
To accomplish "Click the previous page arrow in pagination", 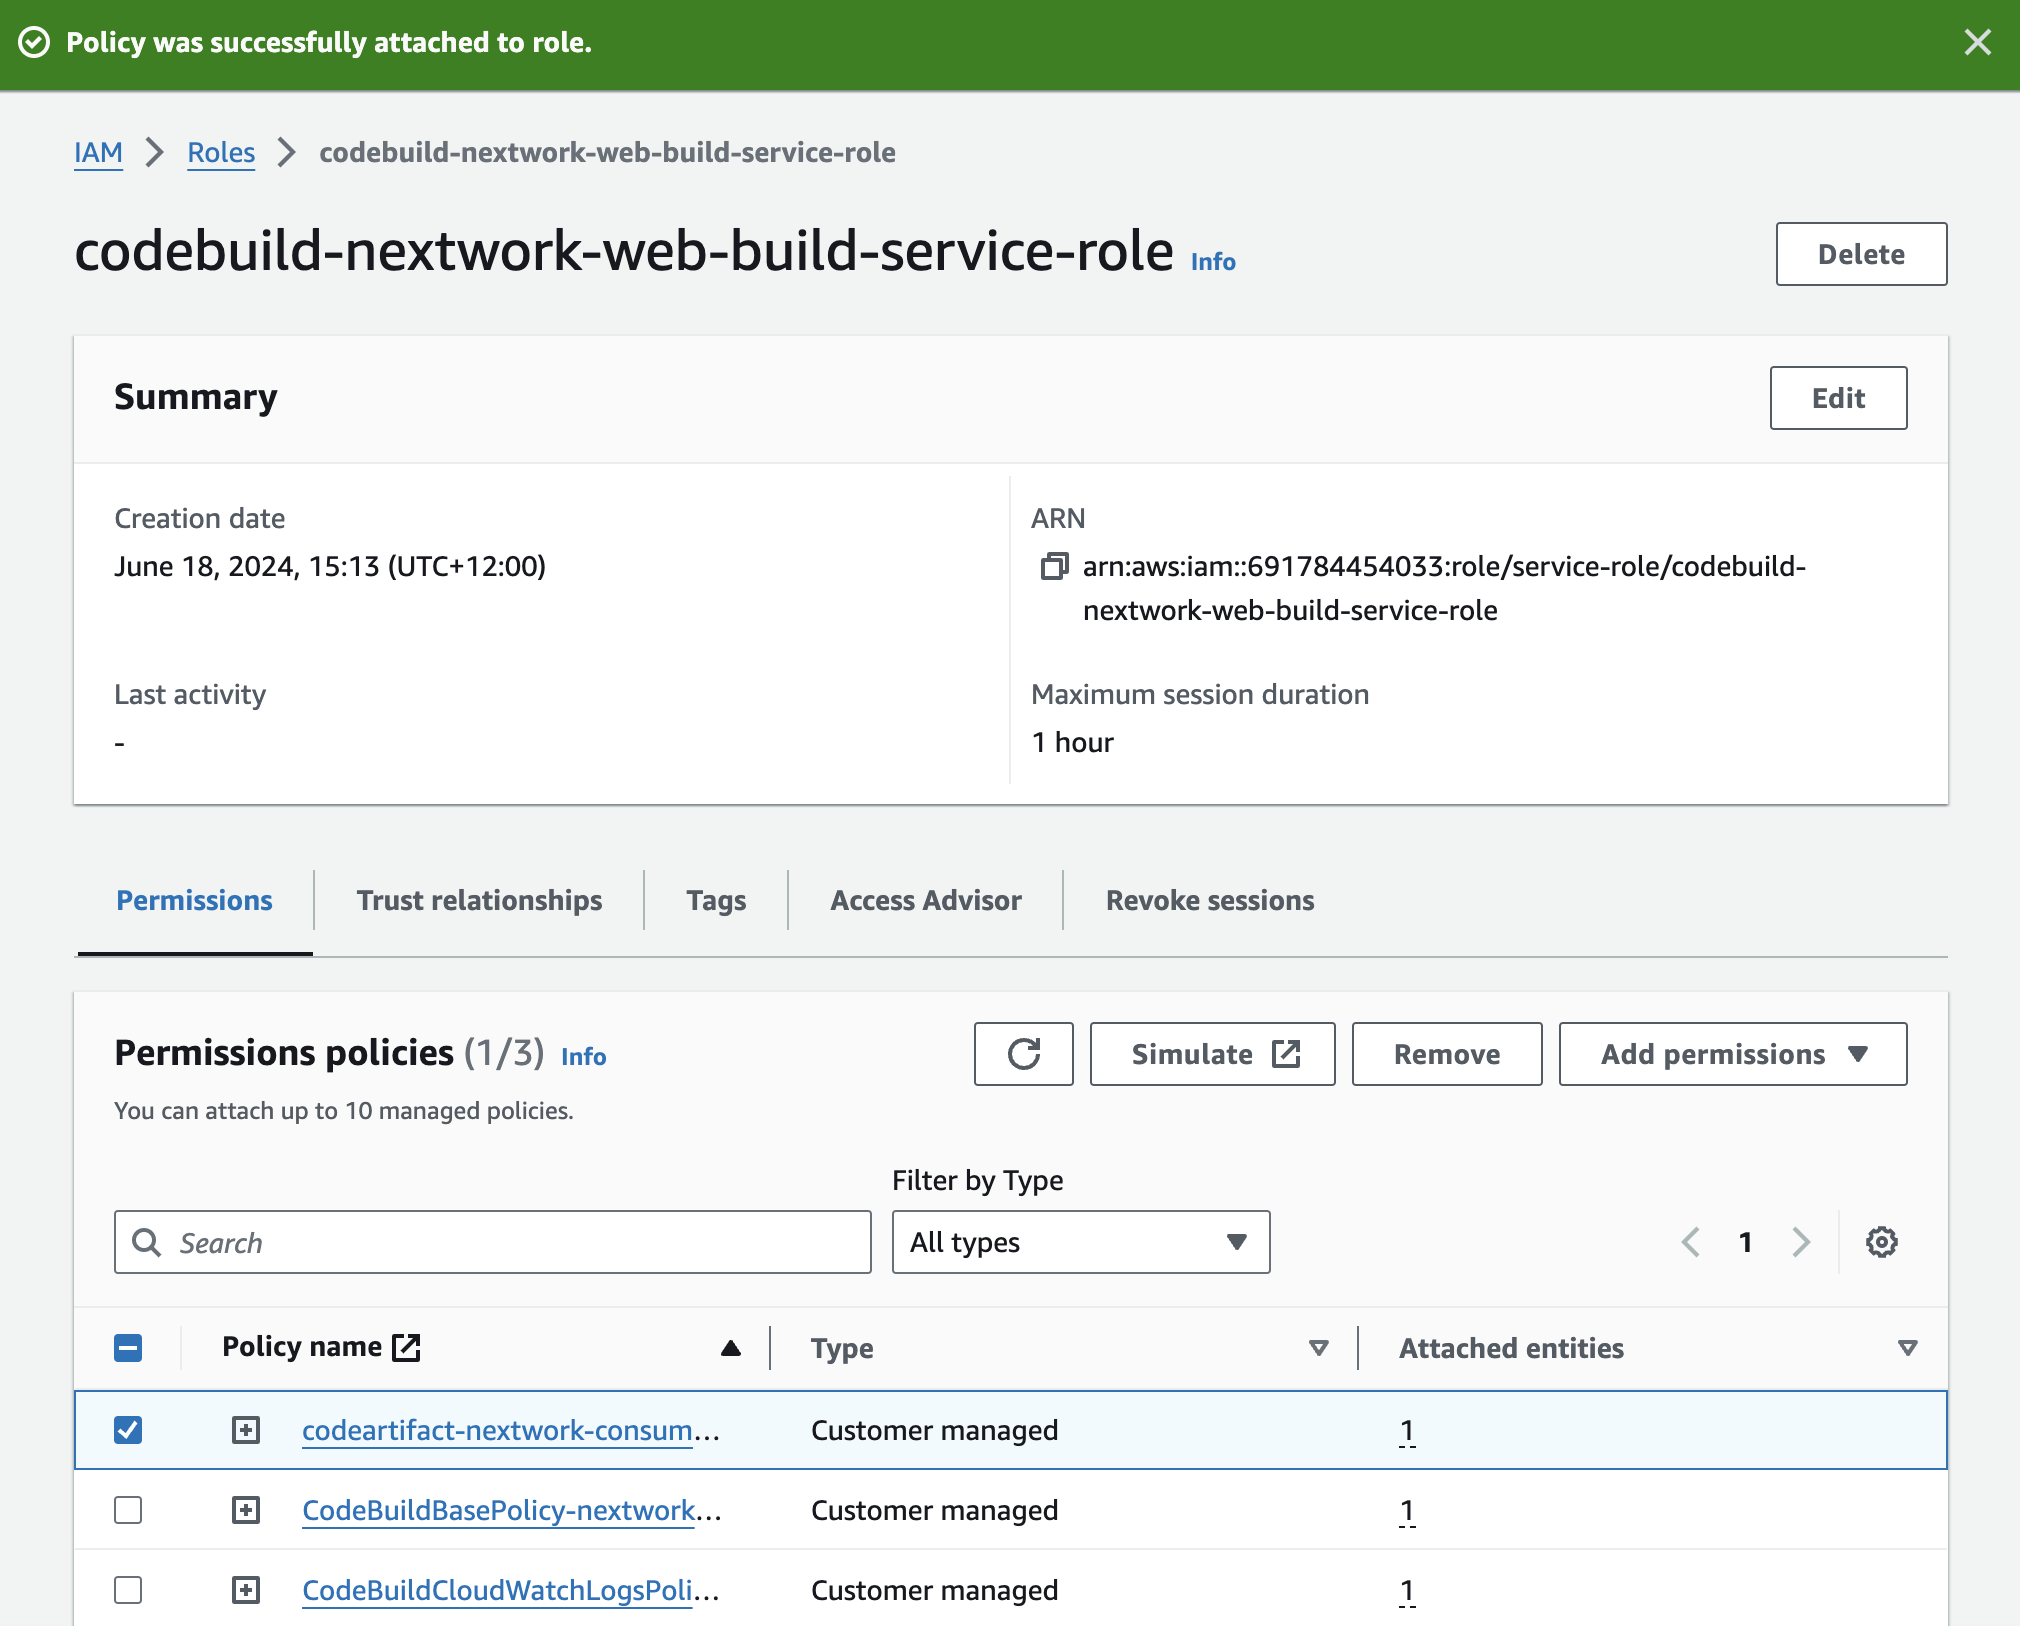I will (x=1691, y=1242).
